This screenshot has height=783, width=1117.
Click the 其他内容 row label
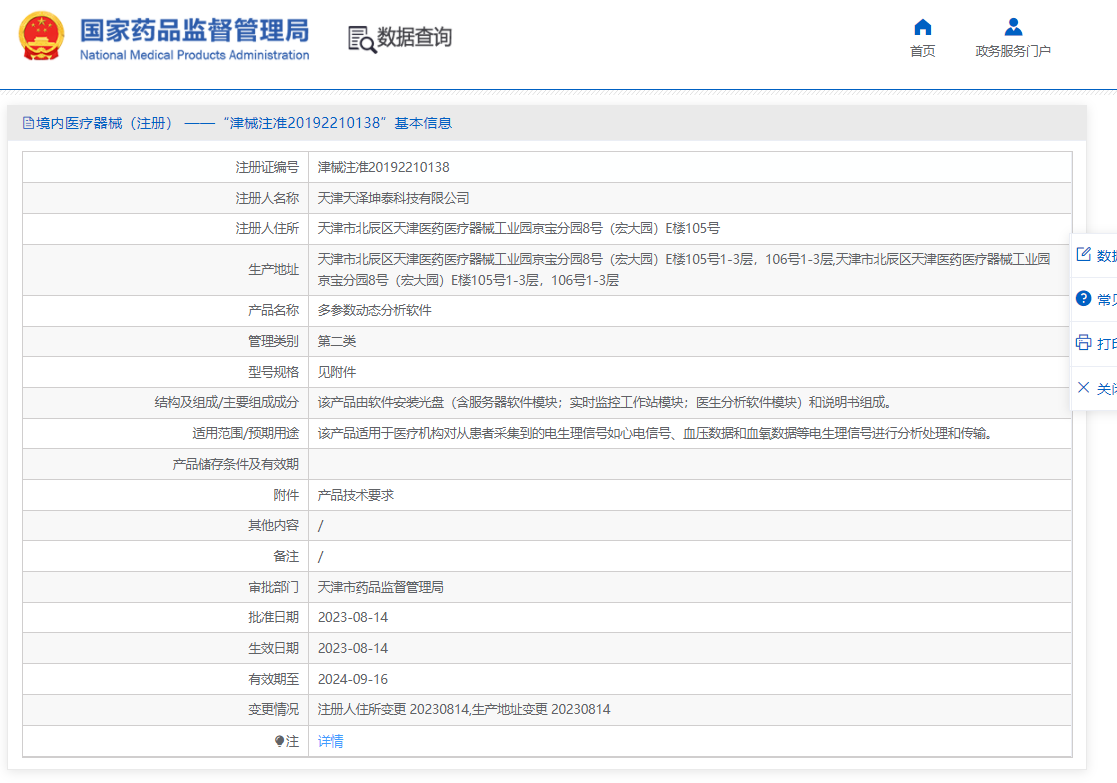click(x=274, y=526)
